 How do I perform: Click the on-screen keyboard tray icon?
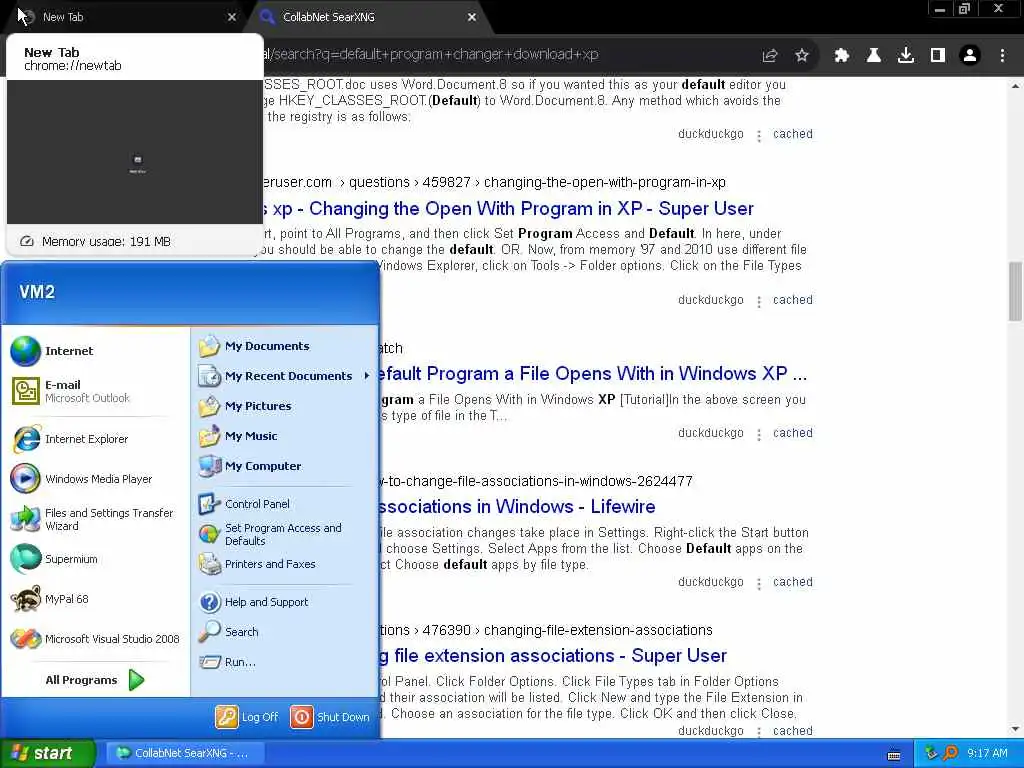pyautogui.click(x=894, y=756)
